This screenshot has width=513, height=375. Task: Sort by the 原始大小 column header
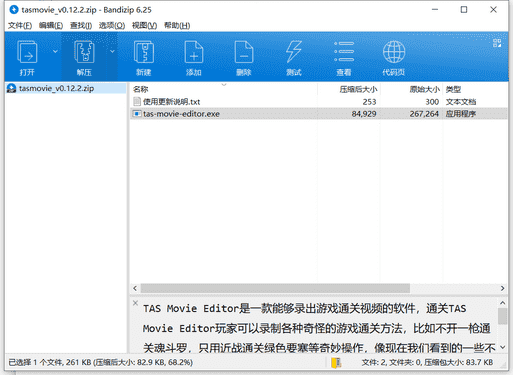point(412,89)
